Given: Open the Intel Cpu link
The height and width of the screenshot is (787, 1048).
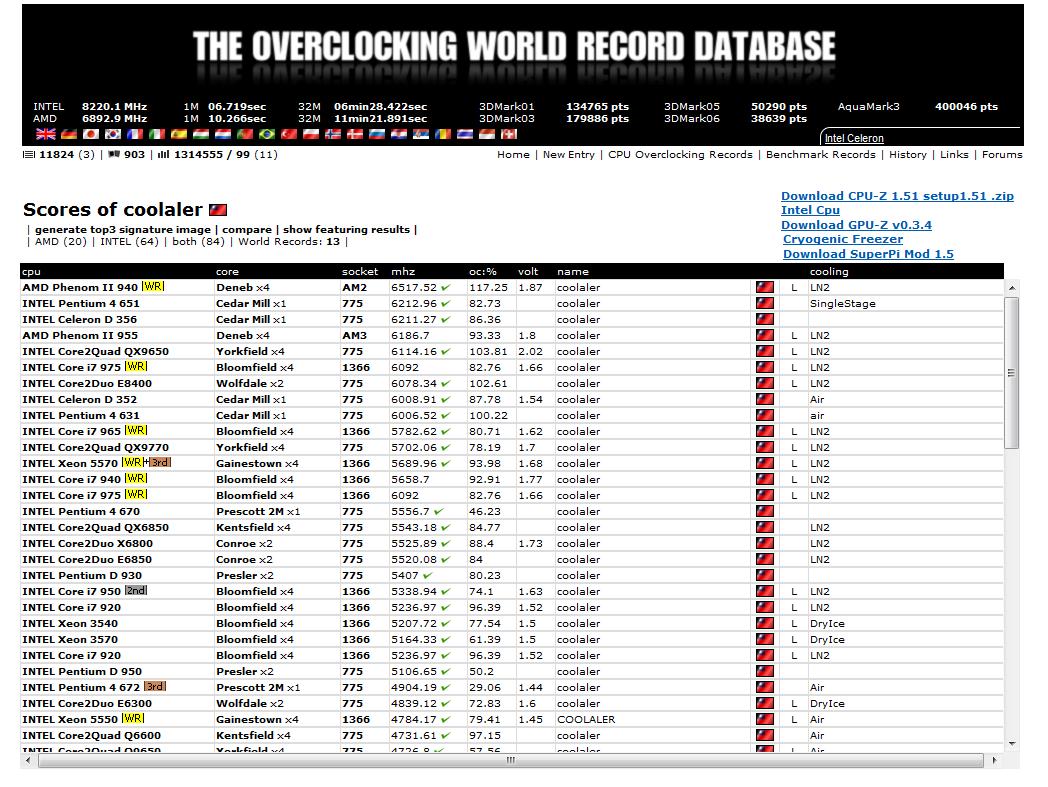Looking at the screenshot, I should pos(810,210).
